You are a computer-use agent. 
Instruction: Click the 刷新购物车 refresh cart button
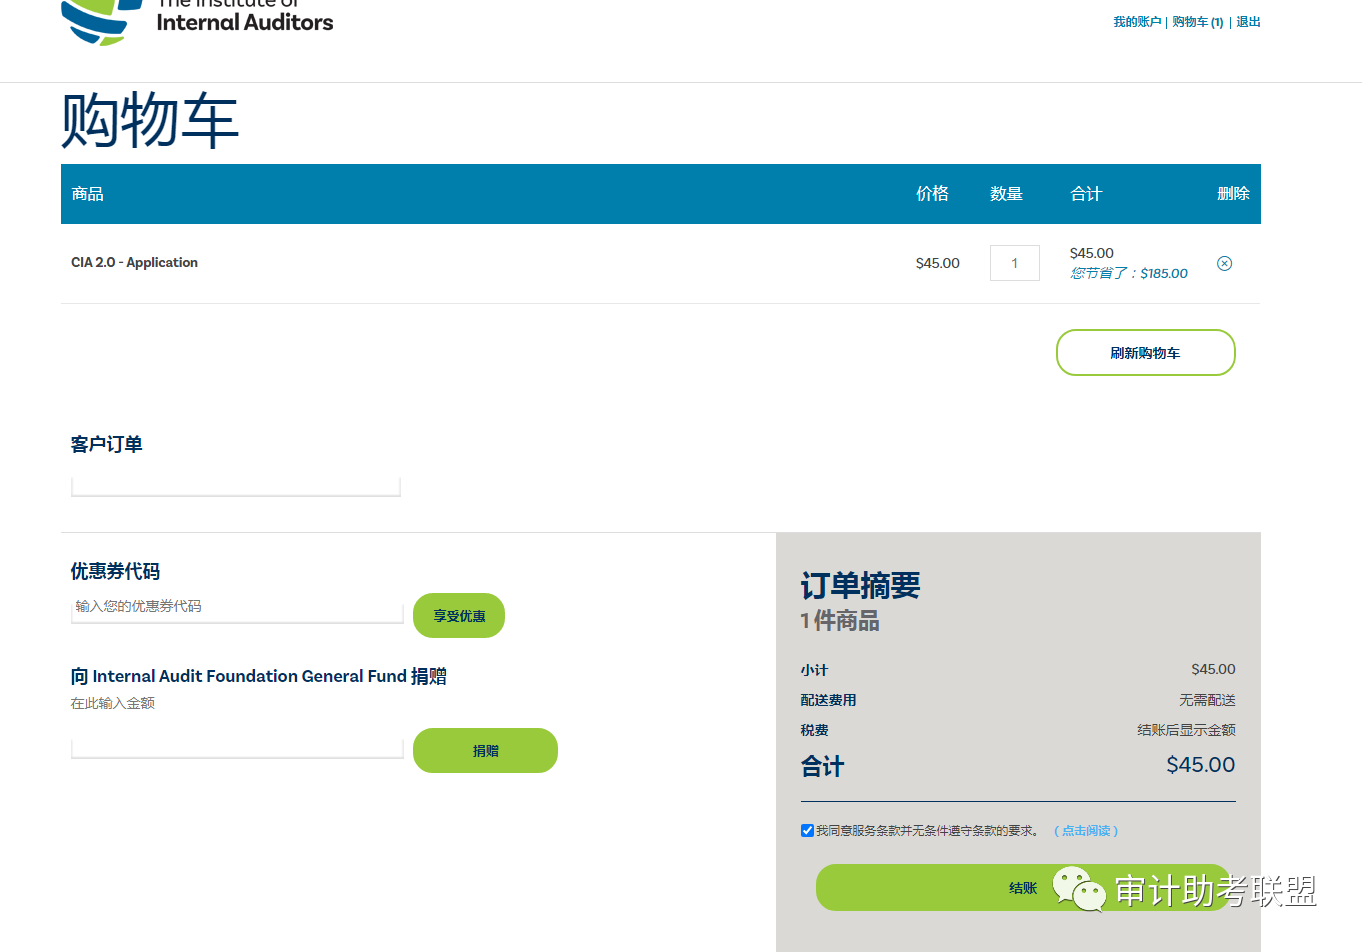(x=1145, y=353)
